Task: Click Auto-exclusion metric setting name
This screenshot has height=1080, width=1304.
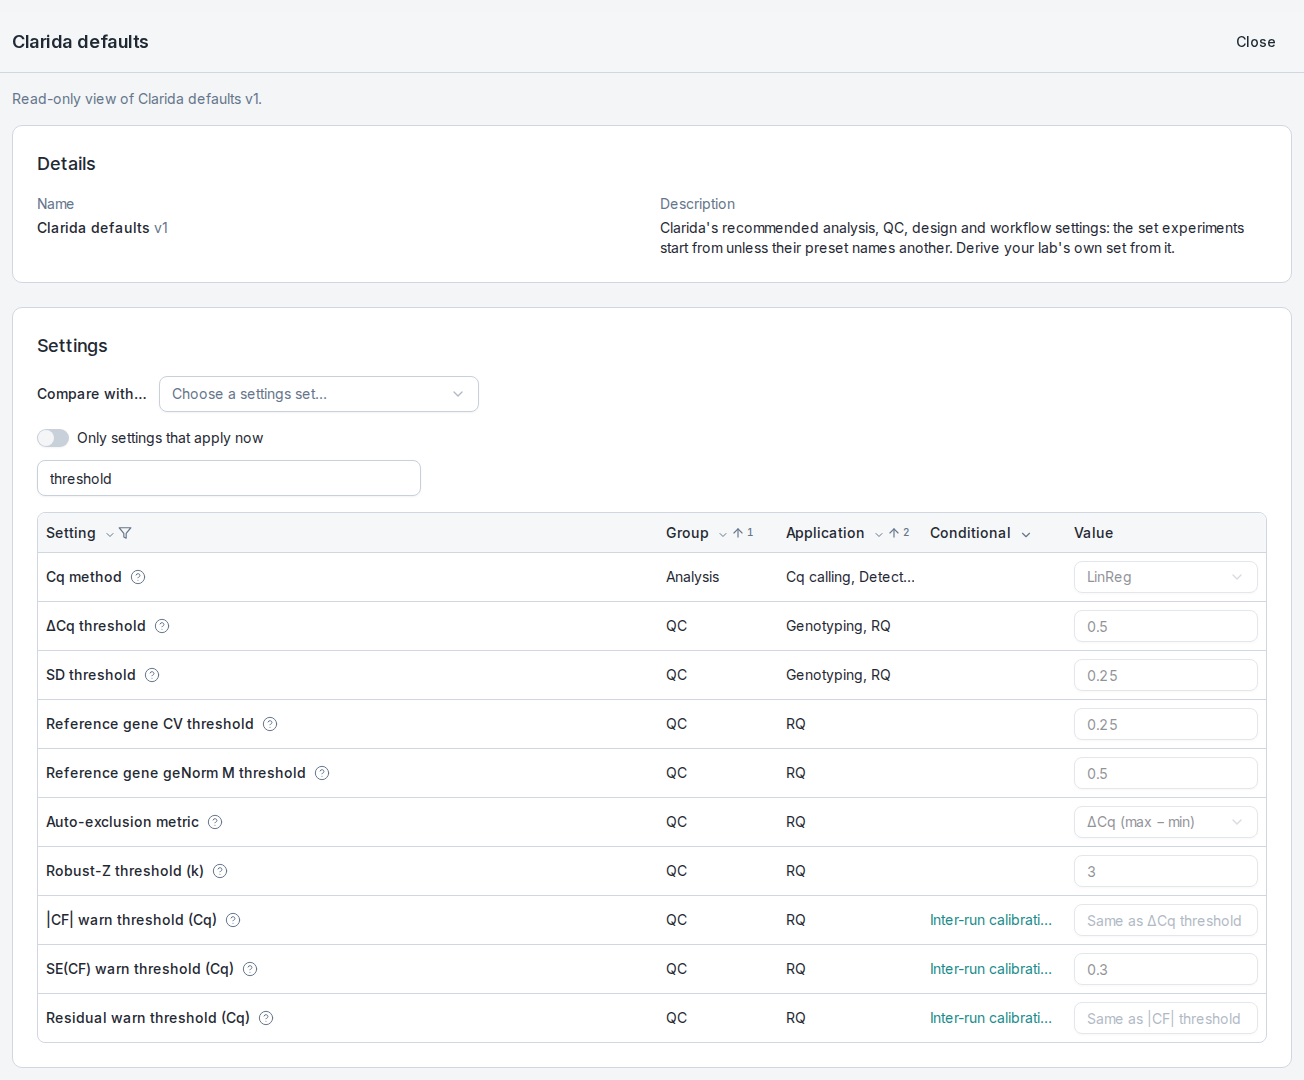Action: (x=122, y=822)
